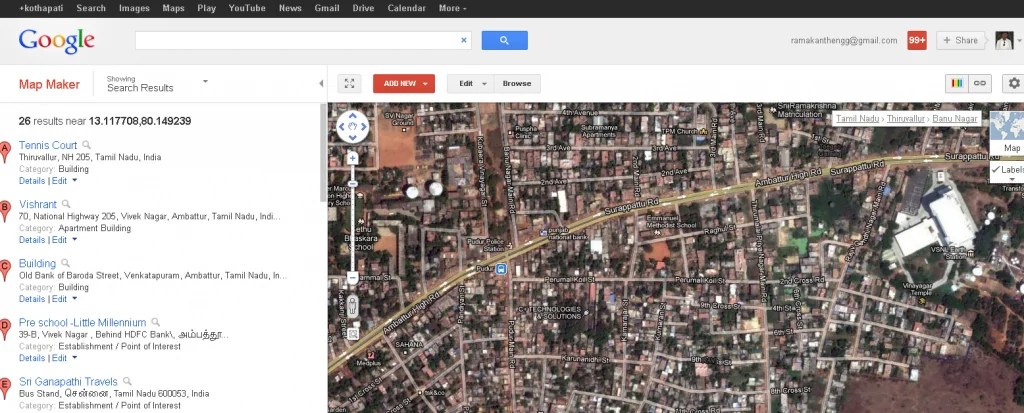Viewport: 1024px width, 413px height.
Task: Expand the arrow below Labels
Action: [1012, 180]
